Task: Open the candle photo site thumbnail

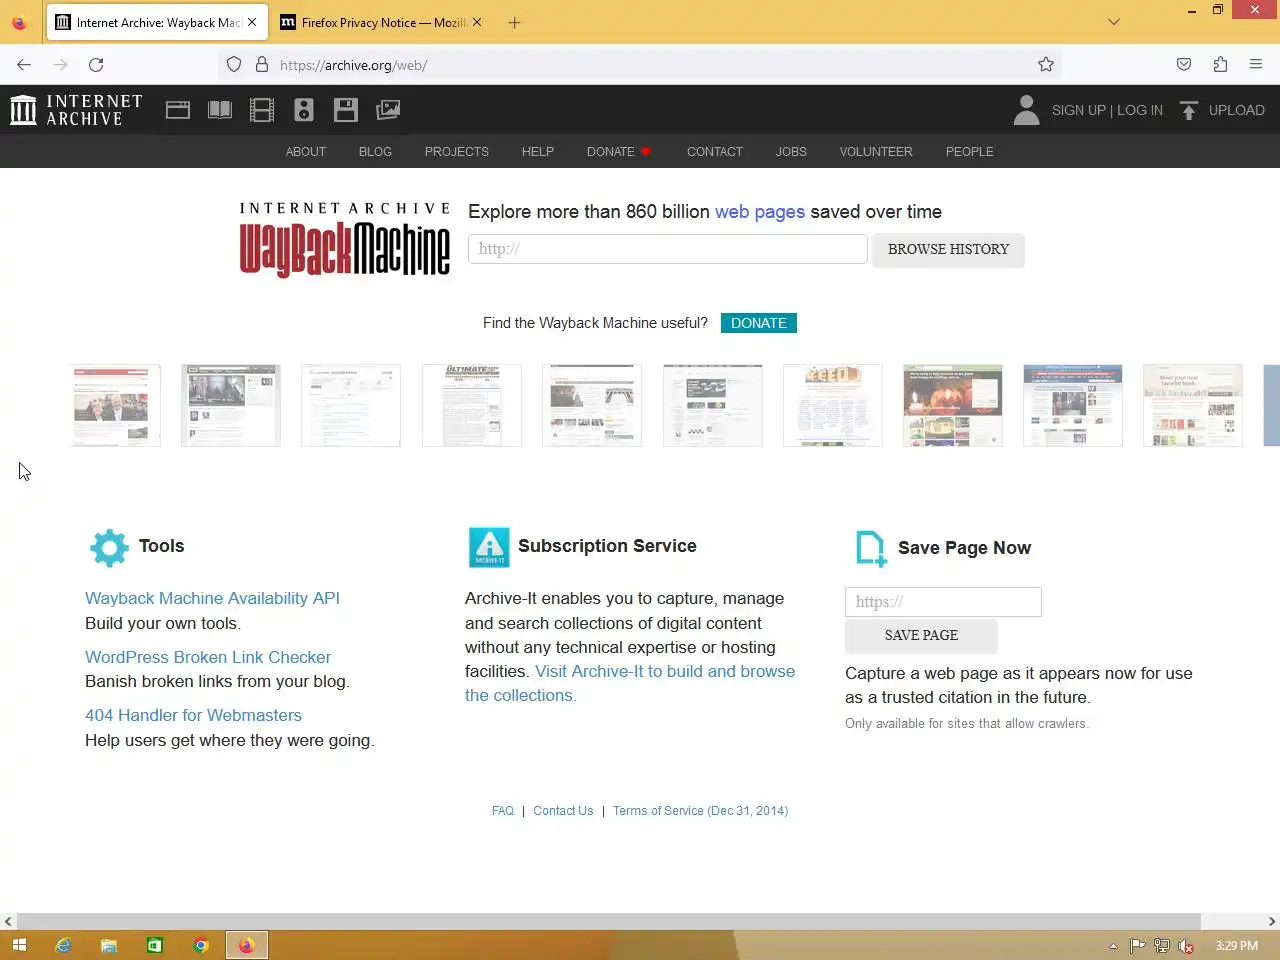Action: coord(953,405)
